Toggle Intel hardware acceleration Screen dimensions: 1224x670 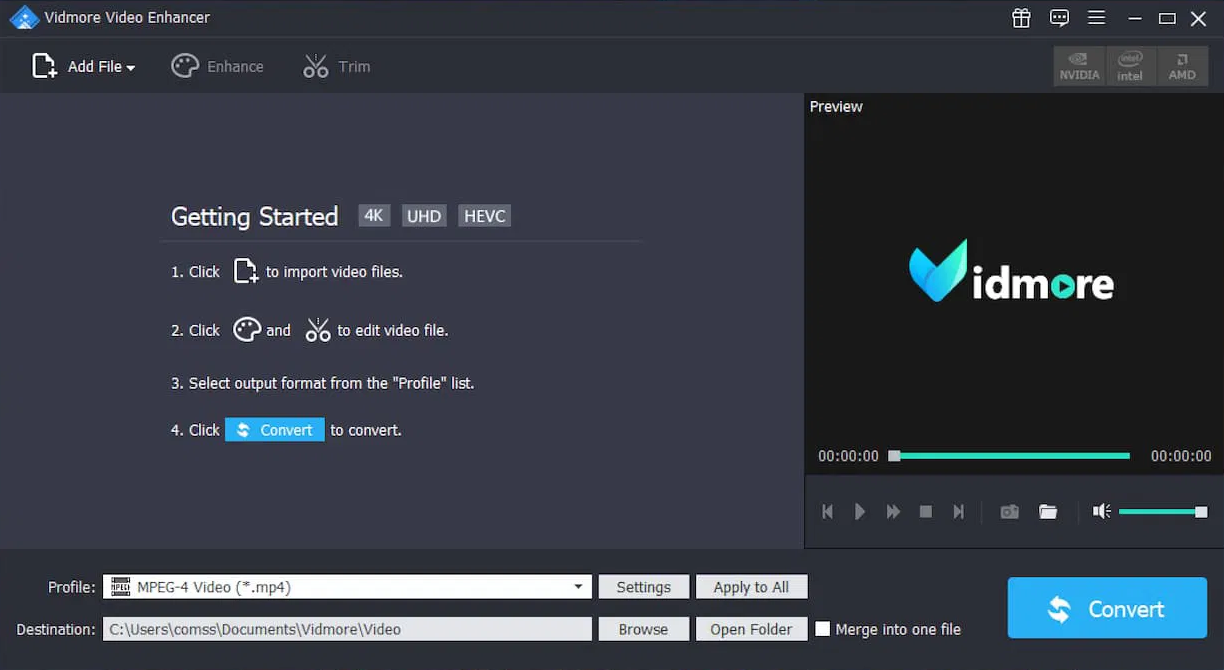pyautogui.click(x=1130, y=66)
